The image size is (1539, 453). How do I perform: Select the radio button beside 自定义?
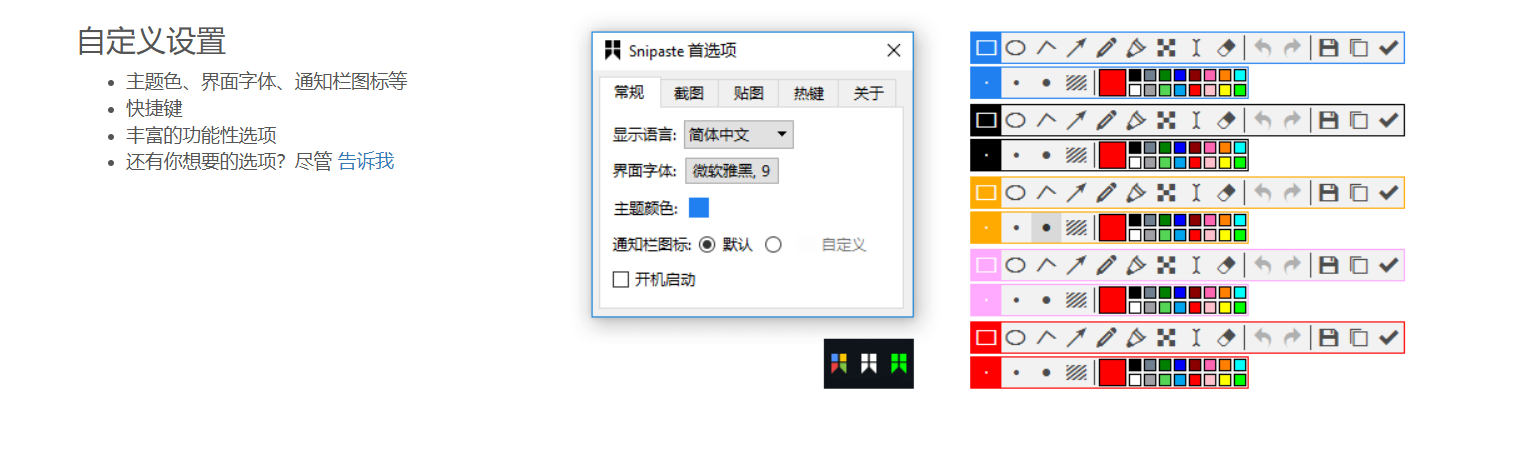[773, 245]
